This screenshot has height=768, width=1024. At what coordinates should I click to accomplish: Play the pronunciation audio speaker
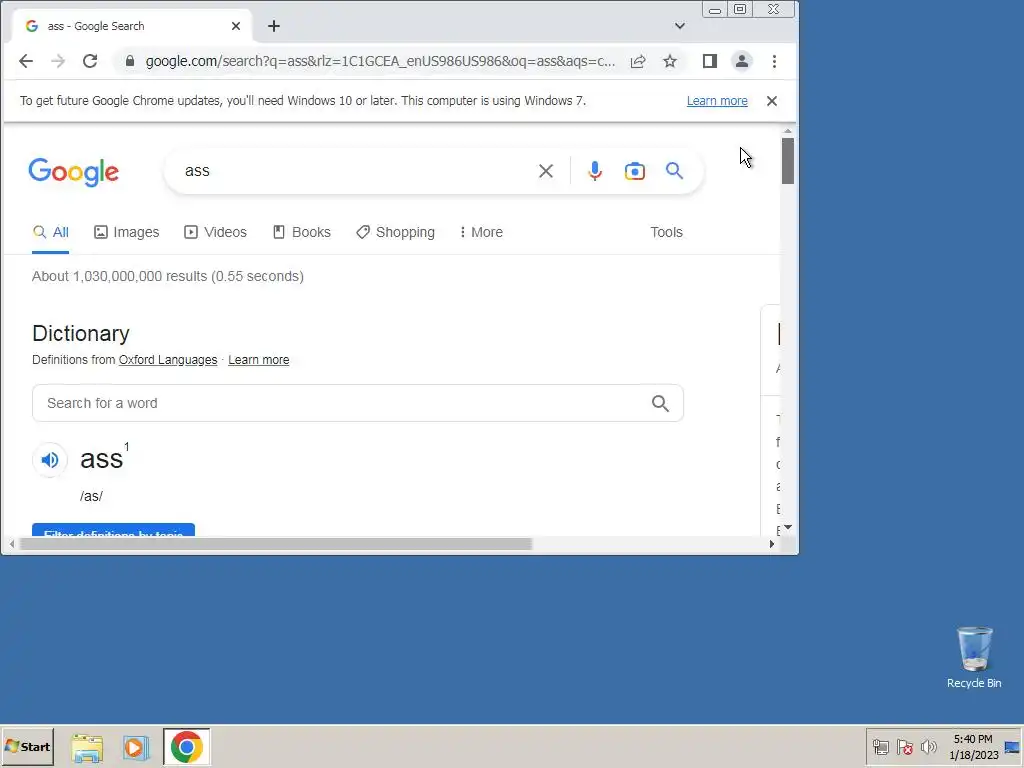[50, 460]
